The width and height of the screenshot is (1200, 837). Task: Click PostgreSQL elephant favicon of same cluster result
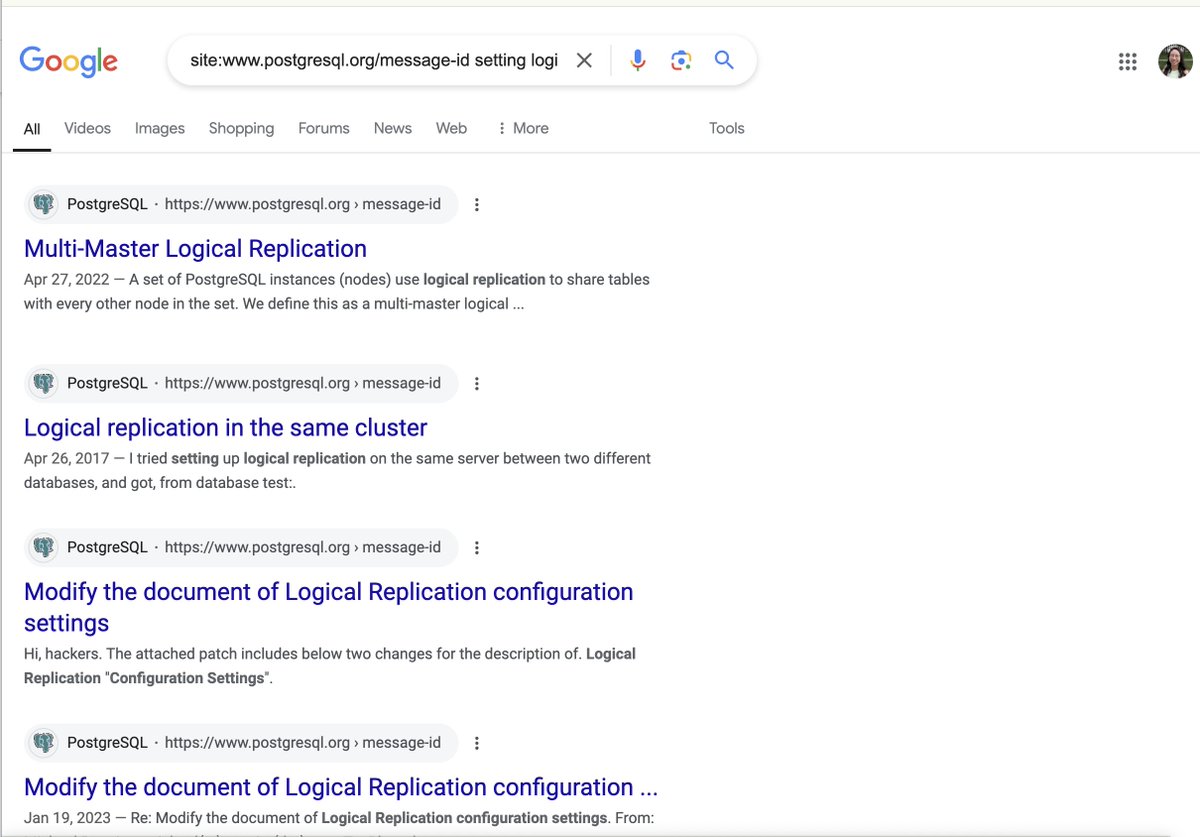(x=43, y=384)
